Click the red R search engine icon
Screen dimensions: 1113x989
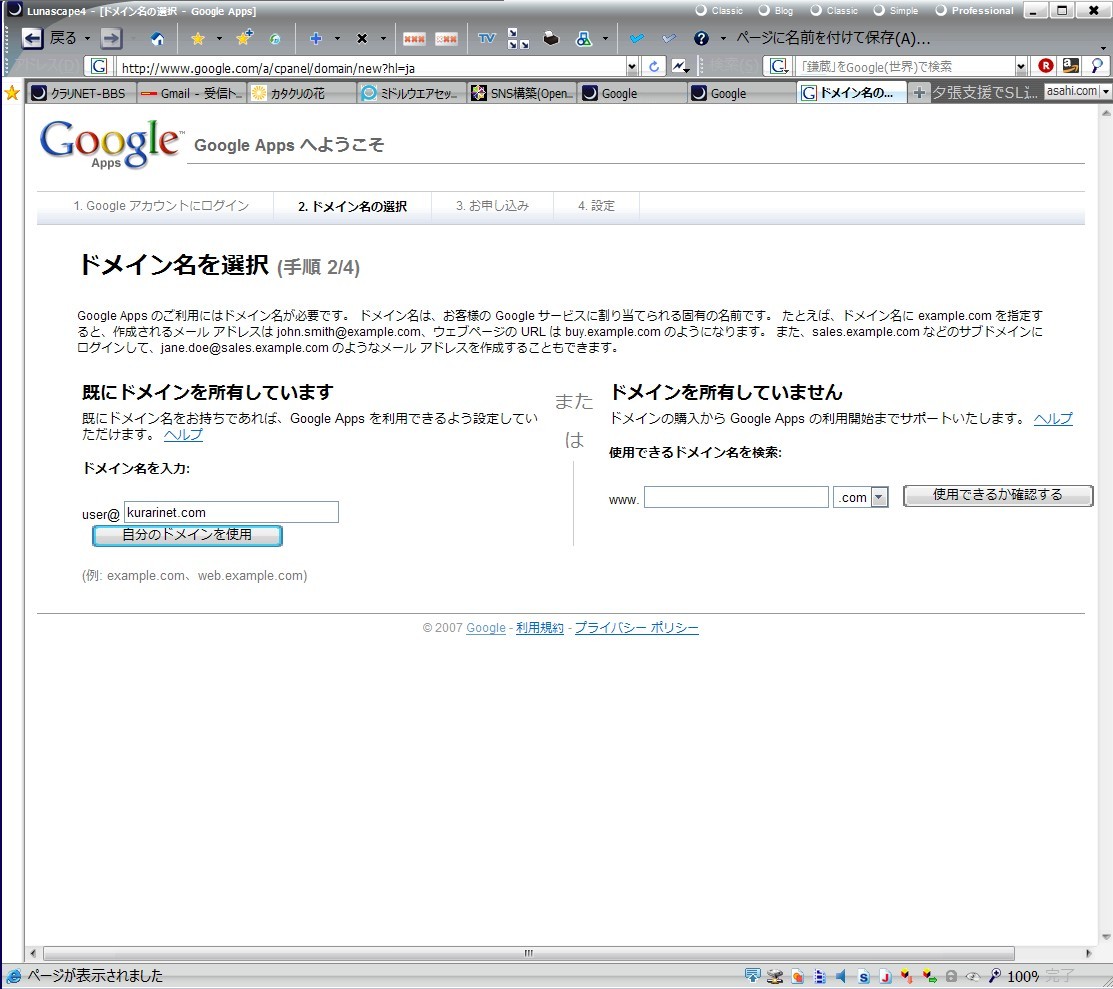[x=1046, y=66]
